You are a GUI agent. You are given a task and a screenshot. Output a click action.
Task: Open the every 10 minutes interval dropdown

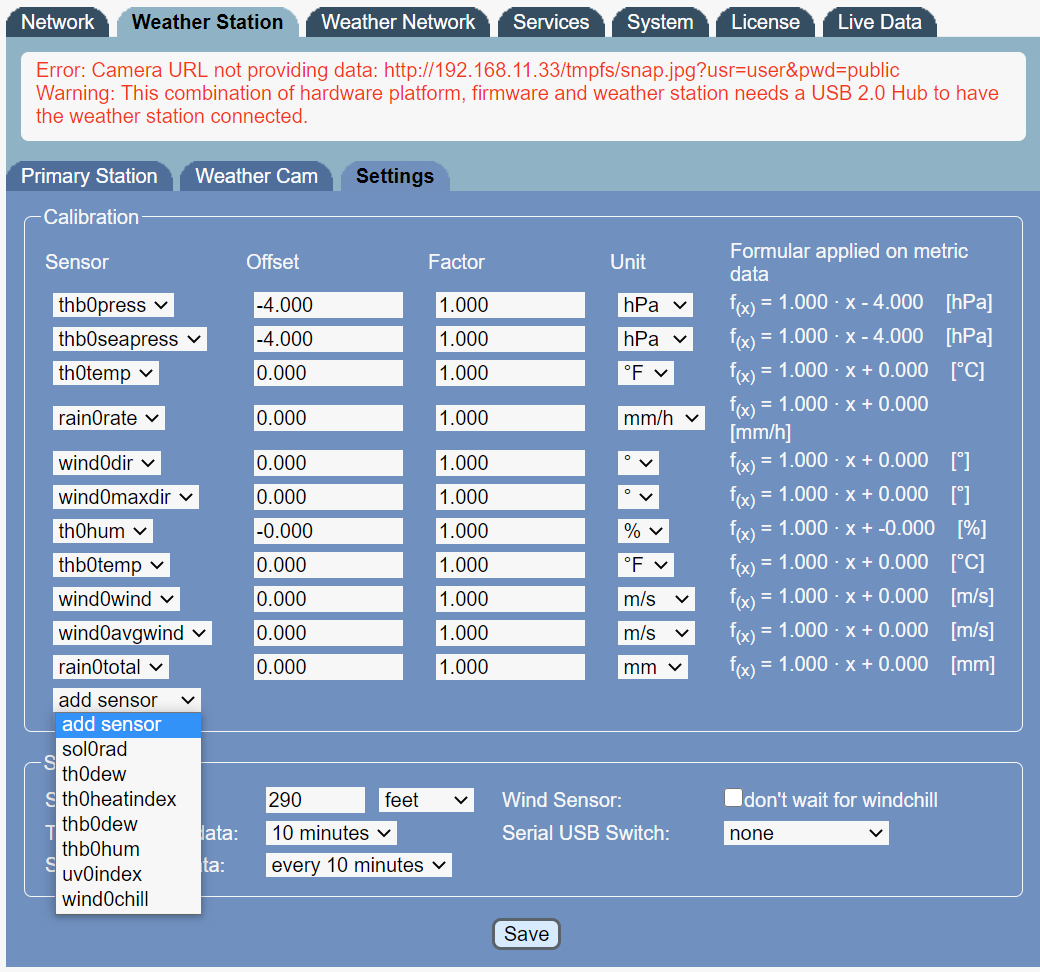pos(359,865)
